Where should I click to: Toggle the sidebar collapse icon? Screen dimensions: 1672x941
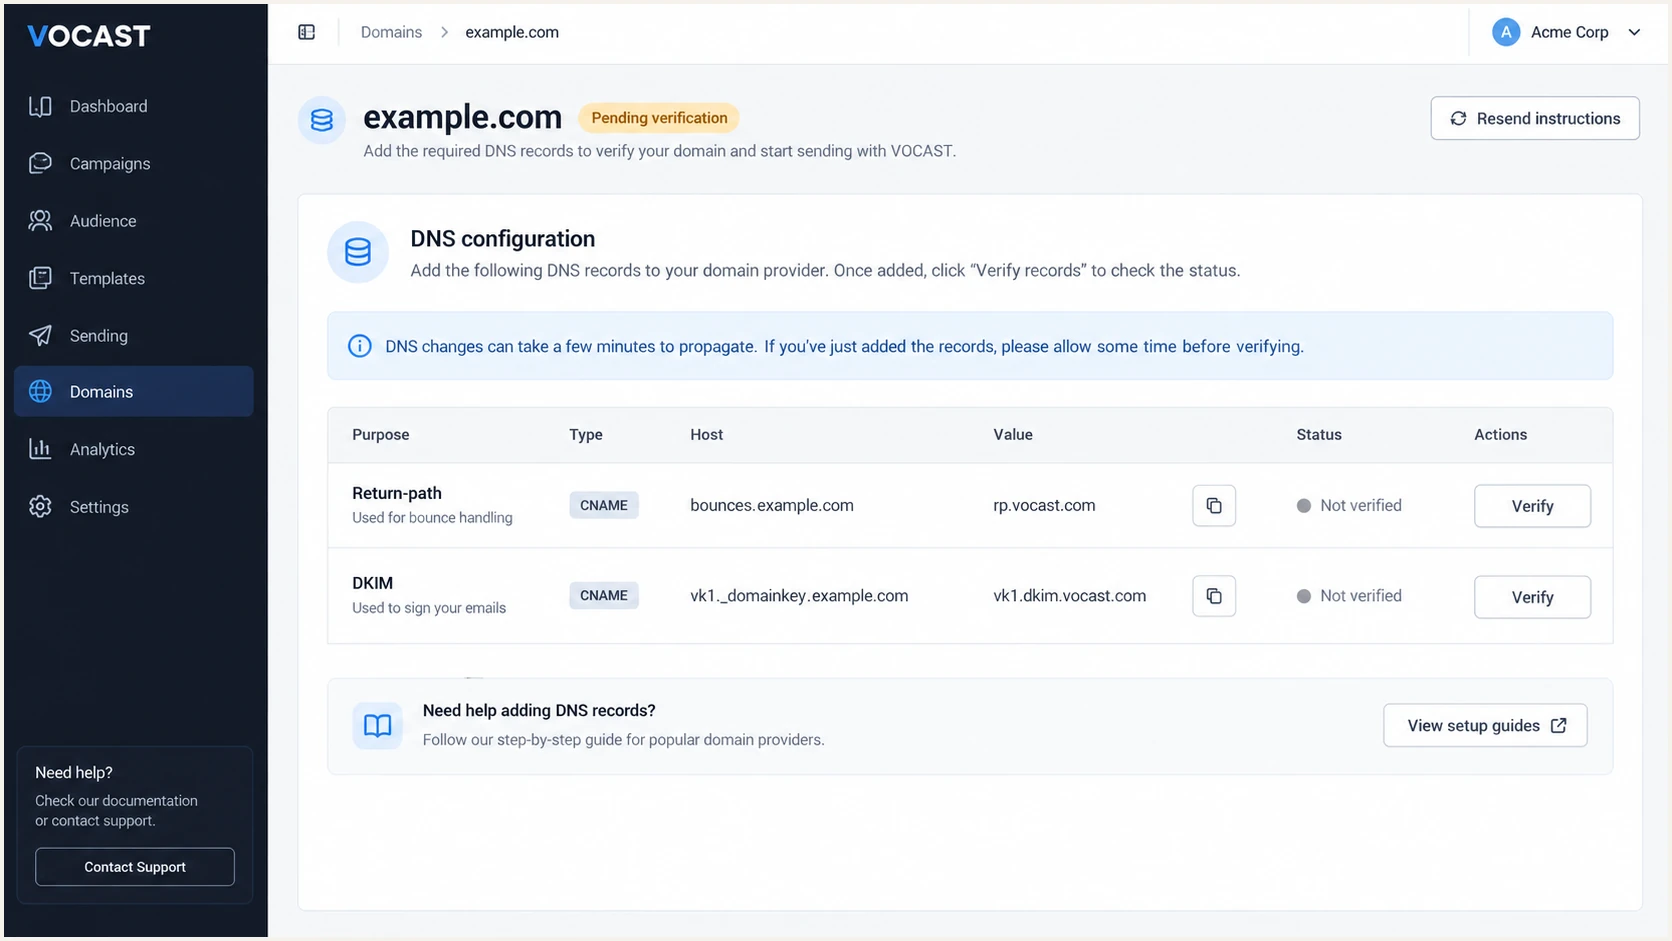pyautogui.click(x=307, y=32)
